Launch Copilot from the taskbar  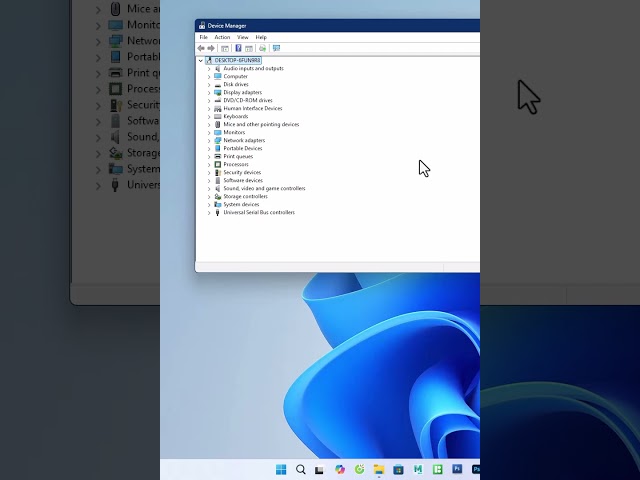(340, 469)
